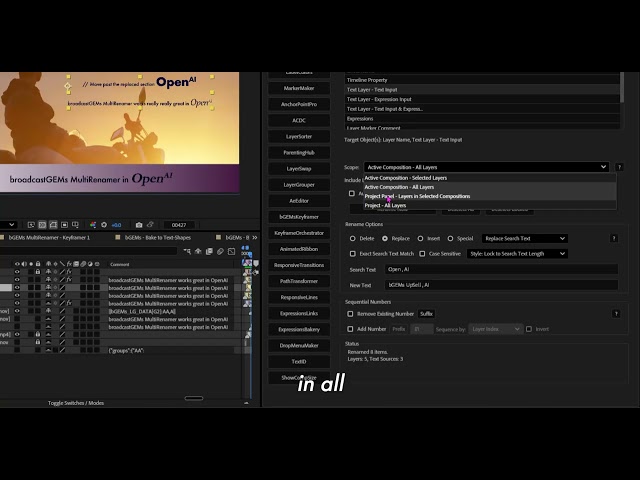
Task: Open the KeyframeOrchestrator tool
Action: click(x=299, y=233)
